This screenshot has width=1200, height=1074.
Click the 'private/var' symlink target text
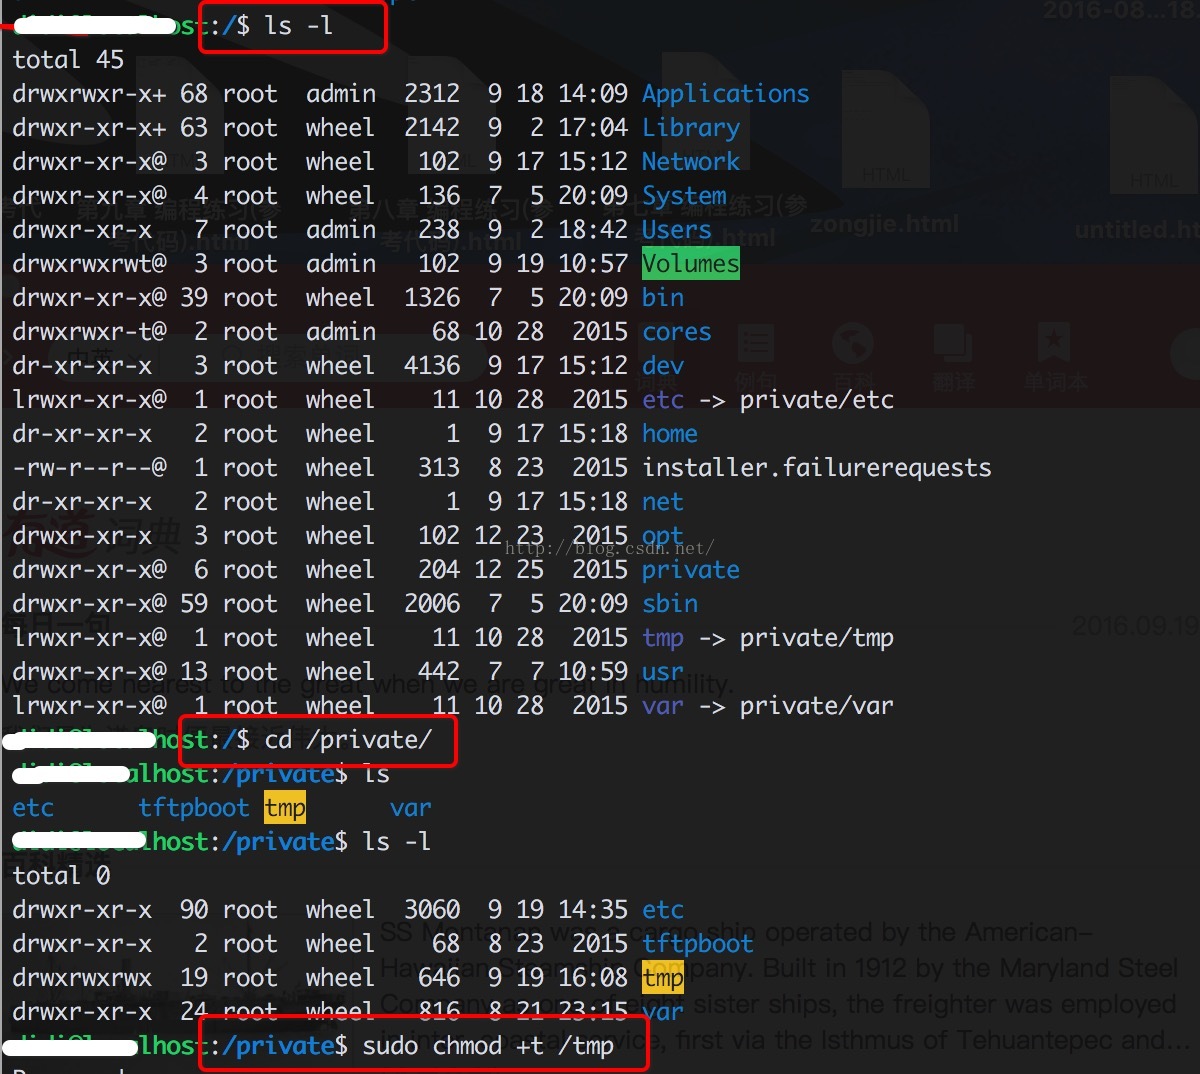(x=816, y=706)
